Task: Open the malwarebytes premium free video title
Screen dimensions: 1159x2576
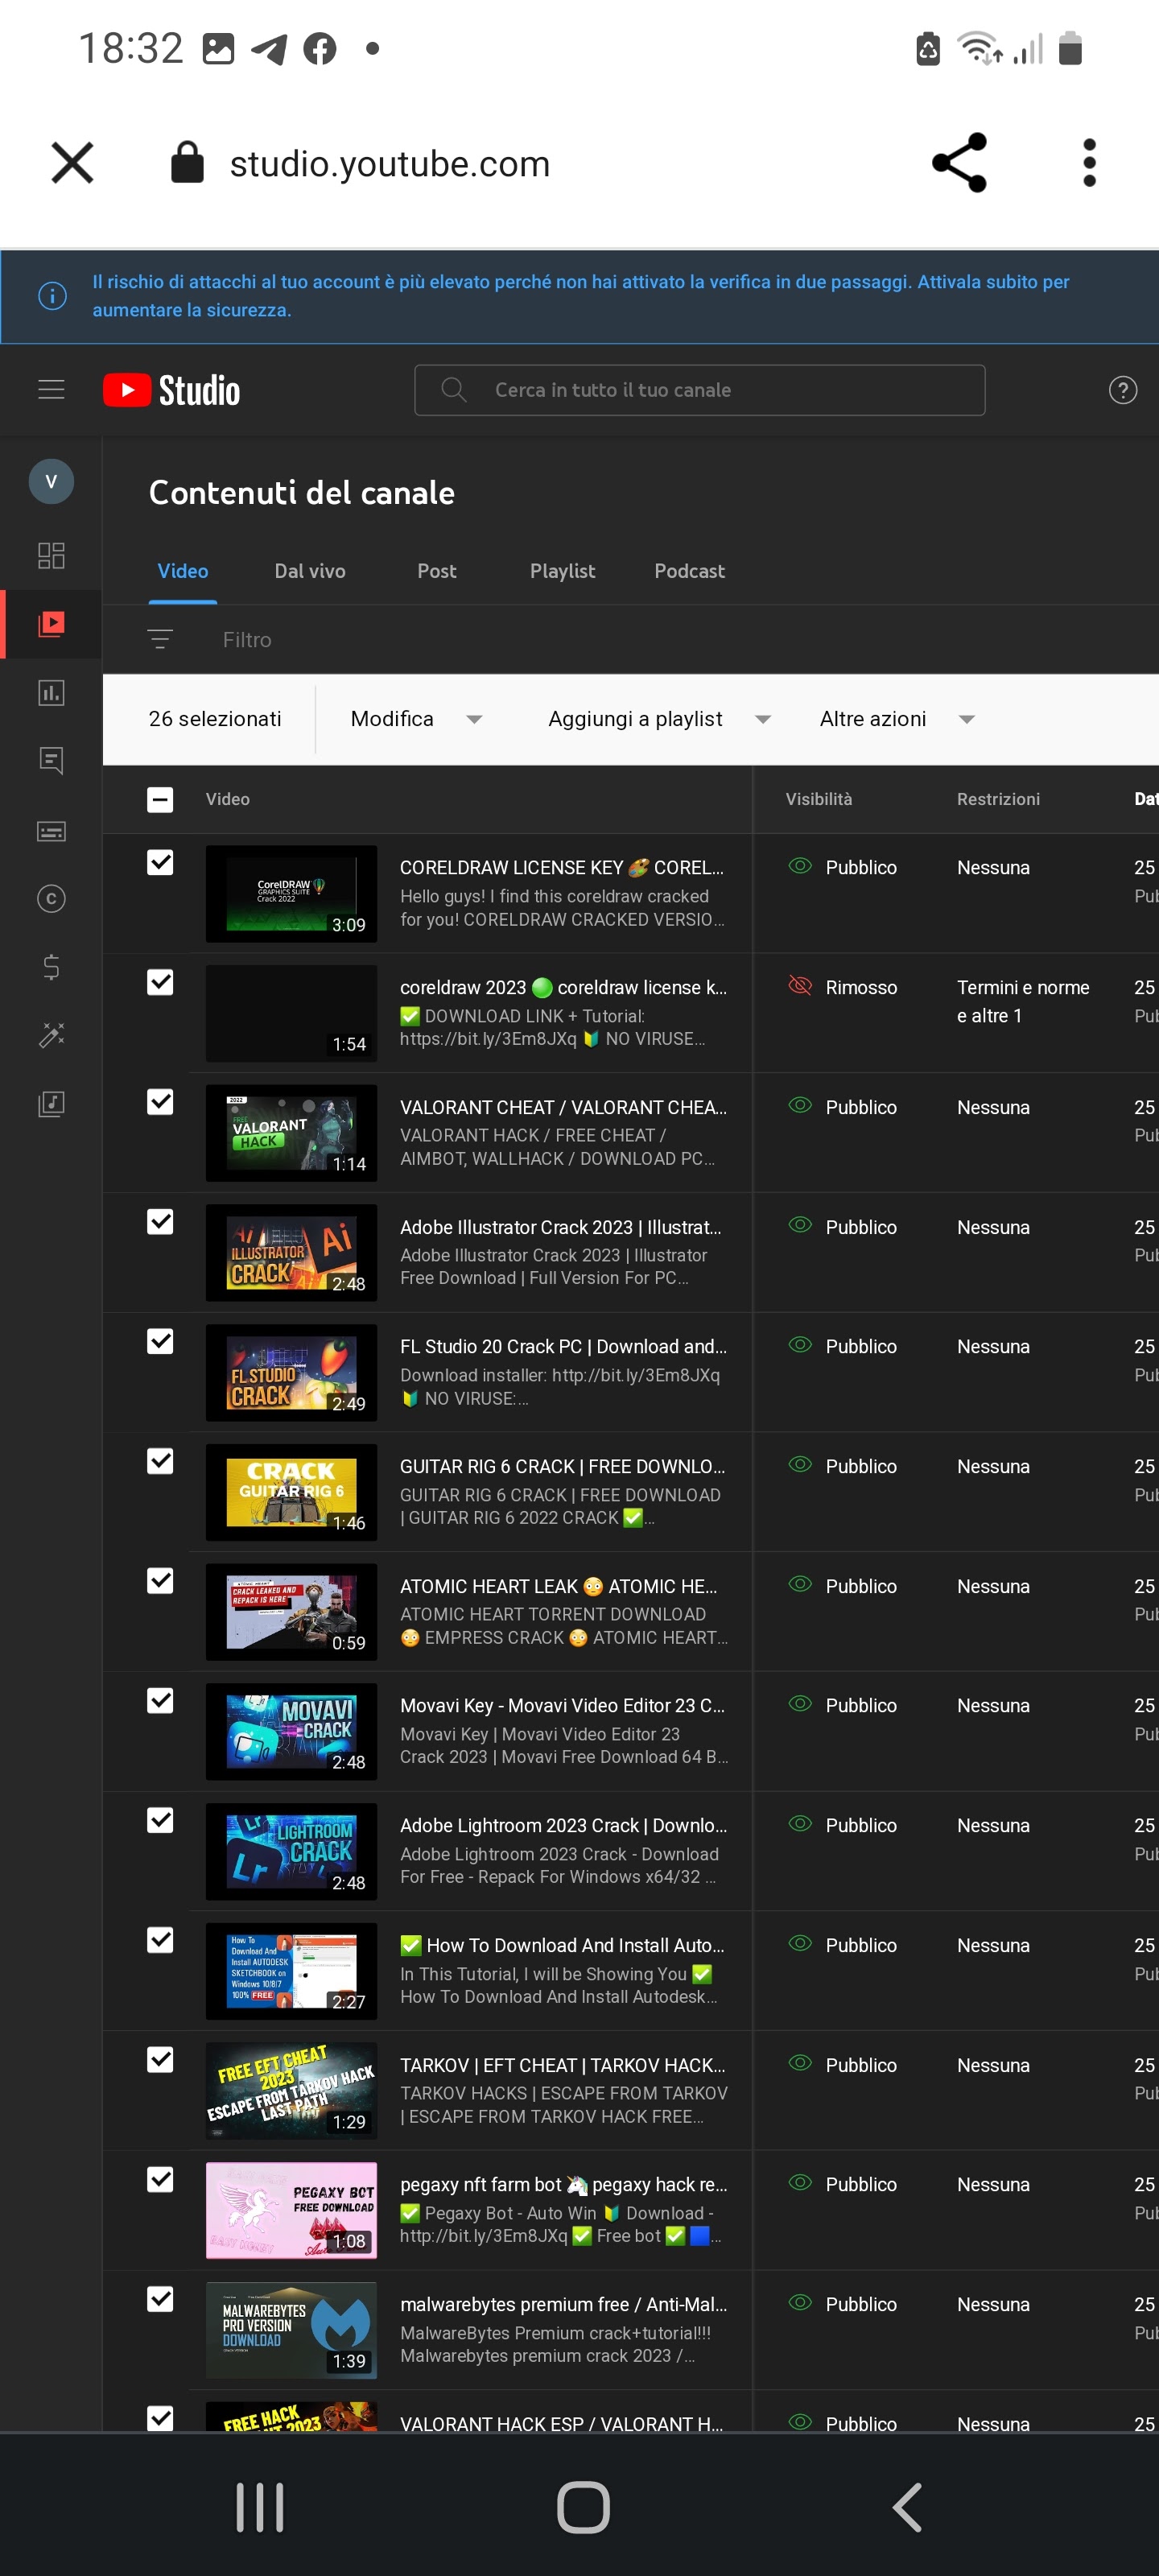Action: pos(563,2304)
